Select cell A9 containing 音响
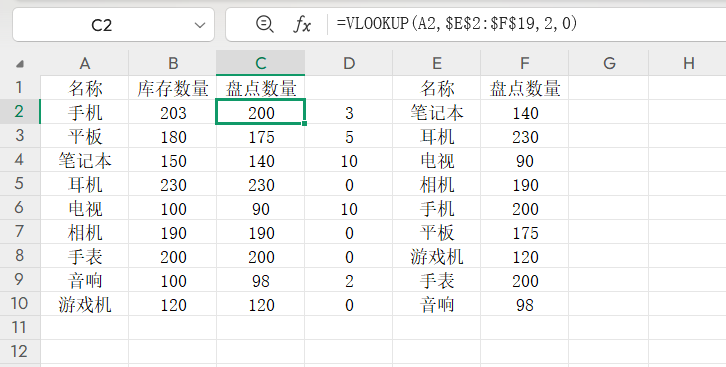The width and height of the screenshot is (726, 367). (85, 280)
